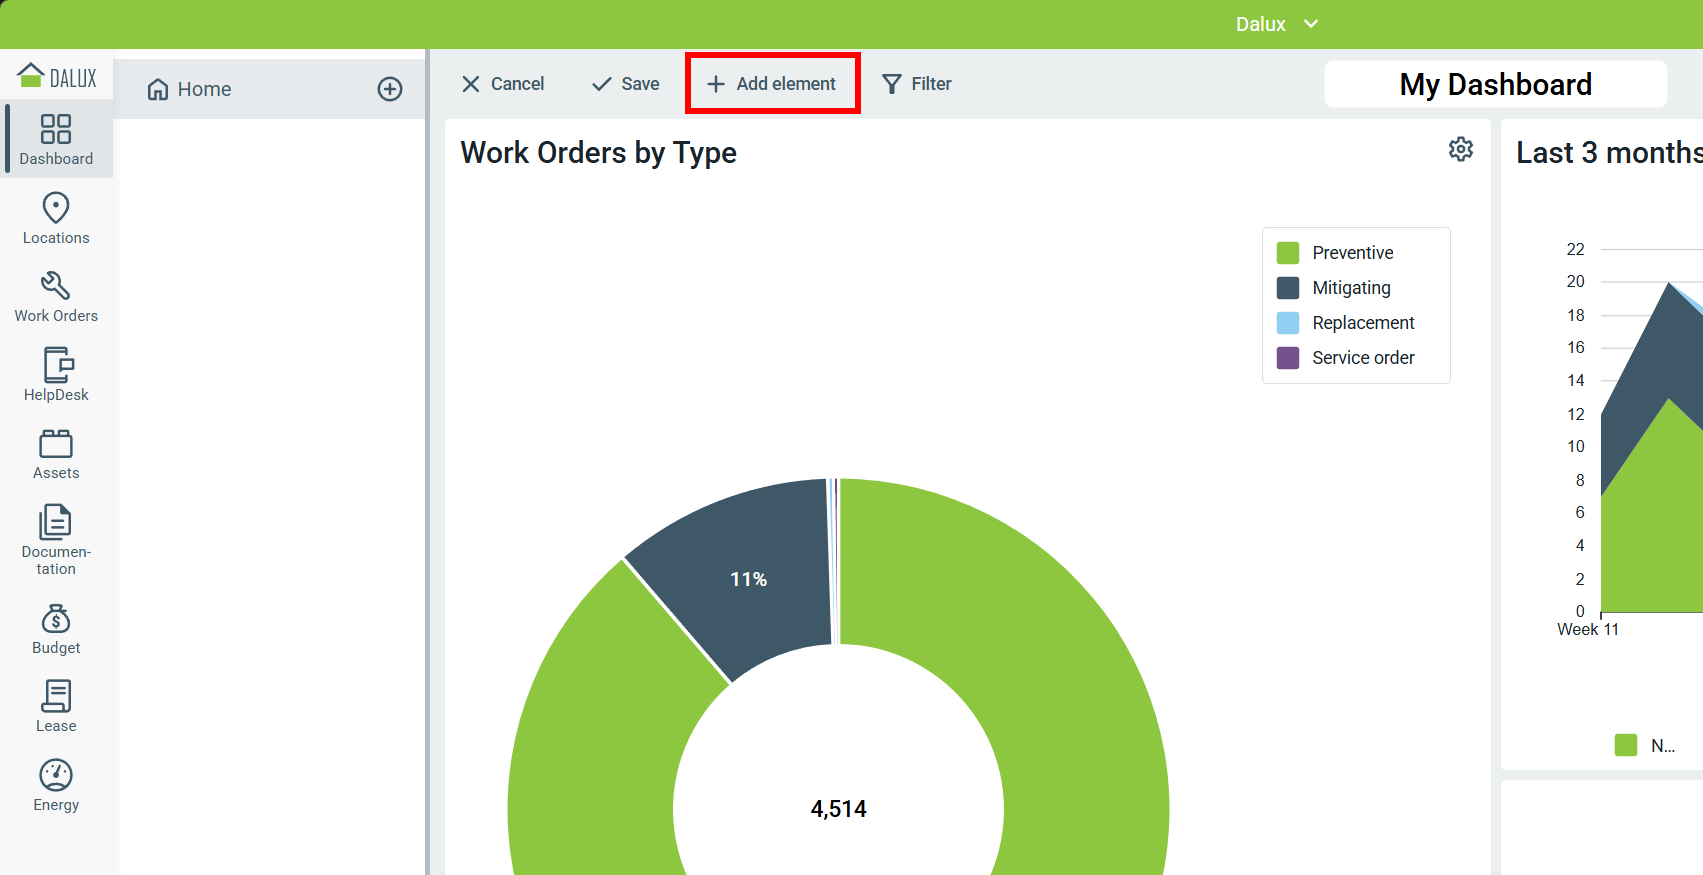Open the Locations module in sidebar
The width and height of the screenshot is (1703, 875).
pos(56,218)
